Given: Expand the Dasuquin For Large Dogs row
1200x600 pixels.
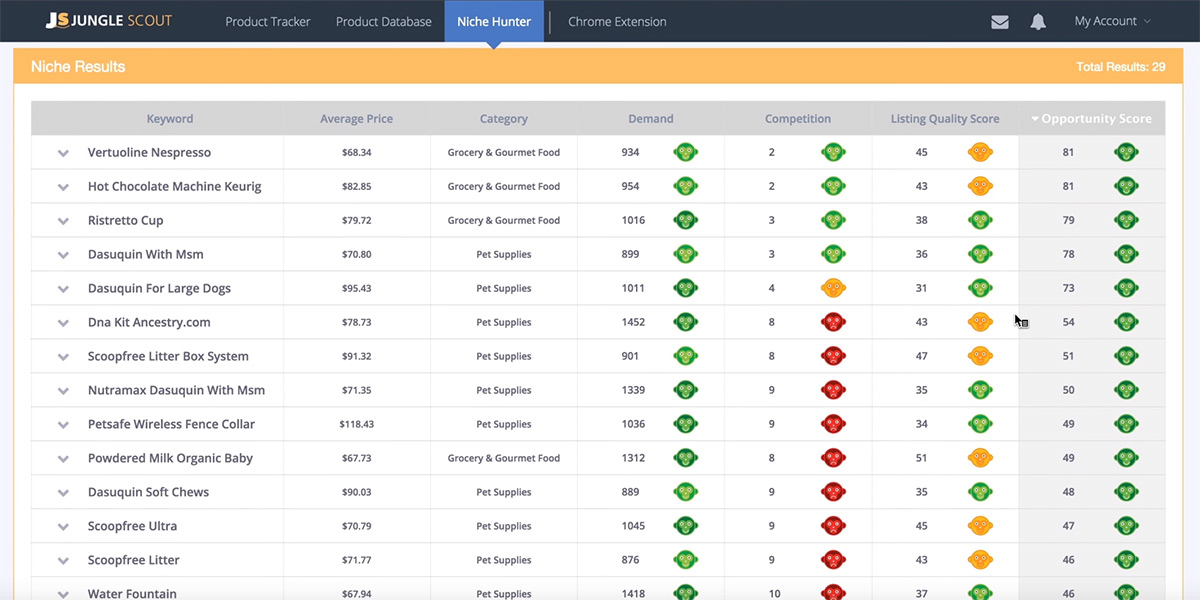Looking at the screenshot, I should click(x=63, y=289).
